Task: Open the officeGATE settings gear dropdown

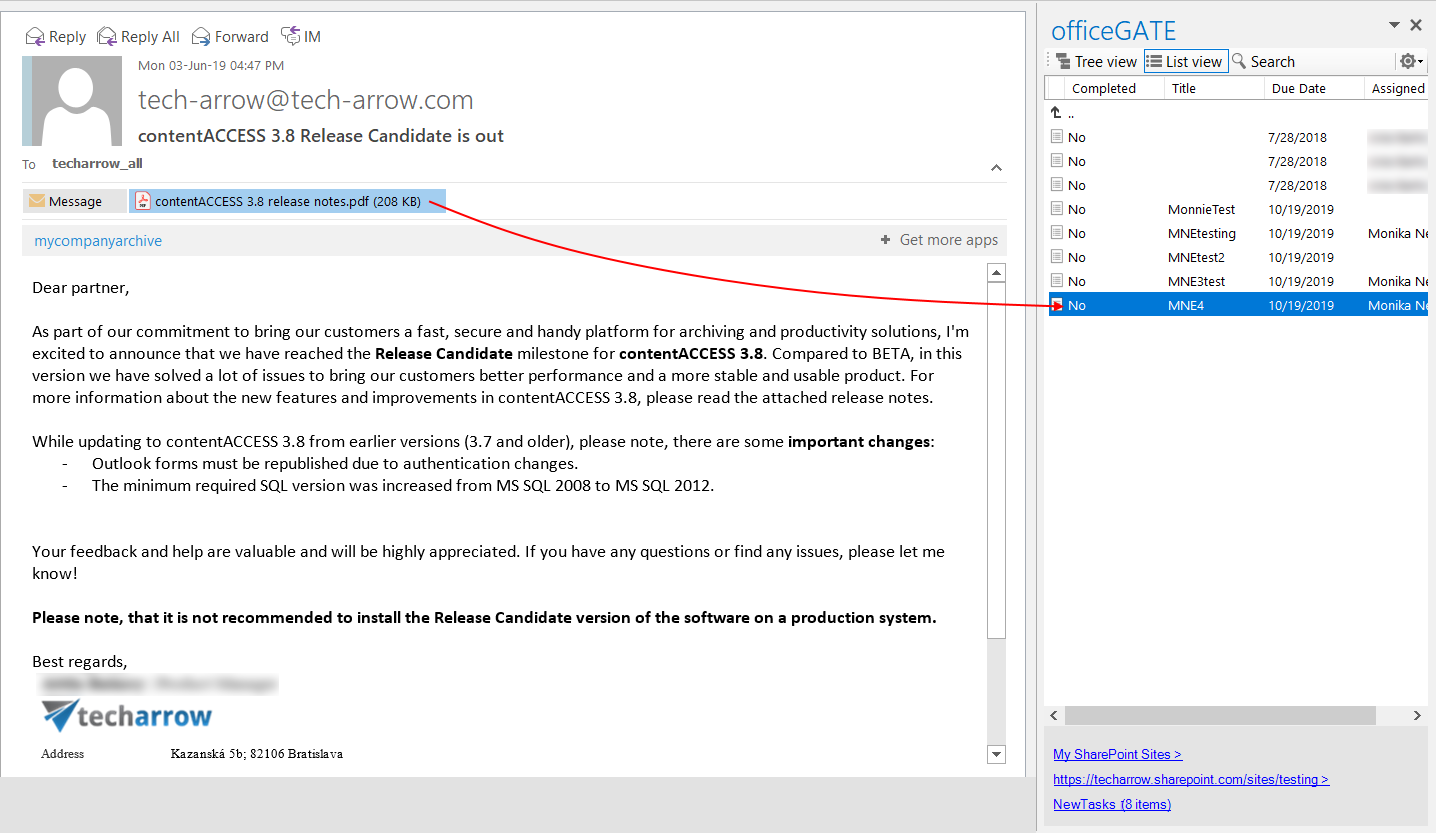Action: (1411, 62)
